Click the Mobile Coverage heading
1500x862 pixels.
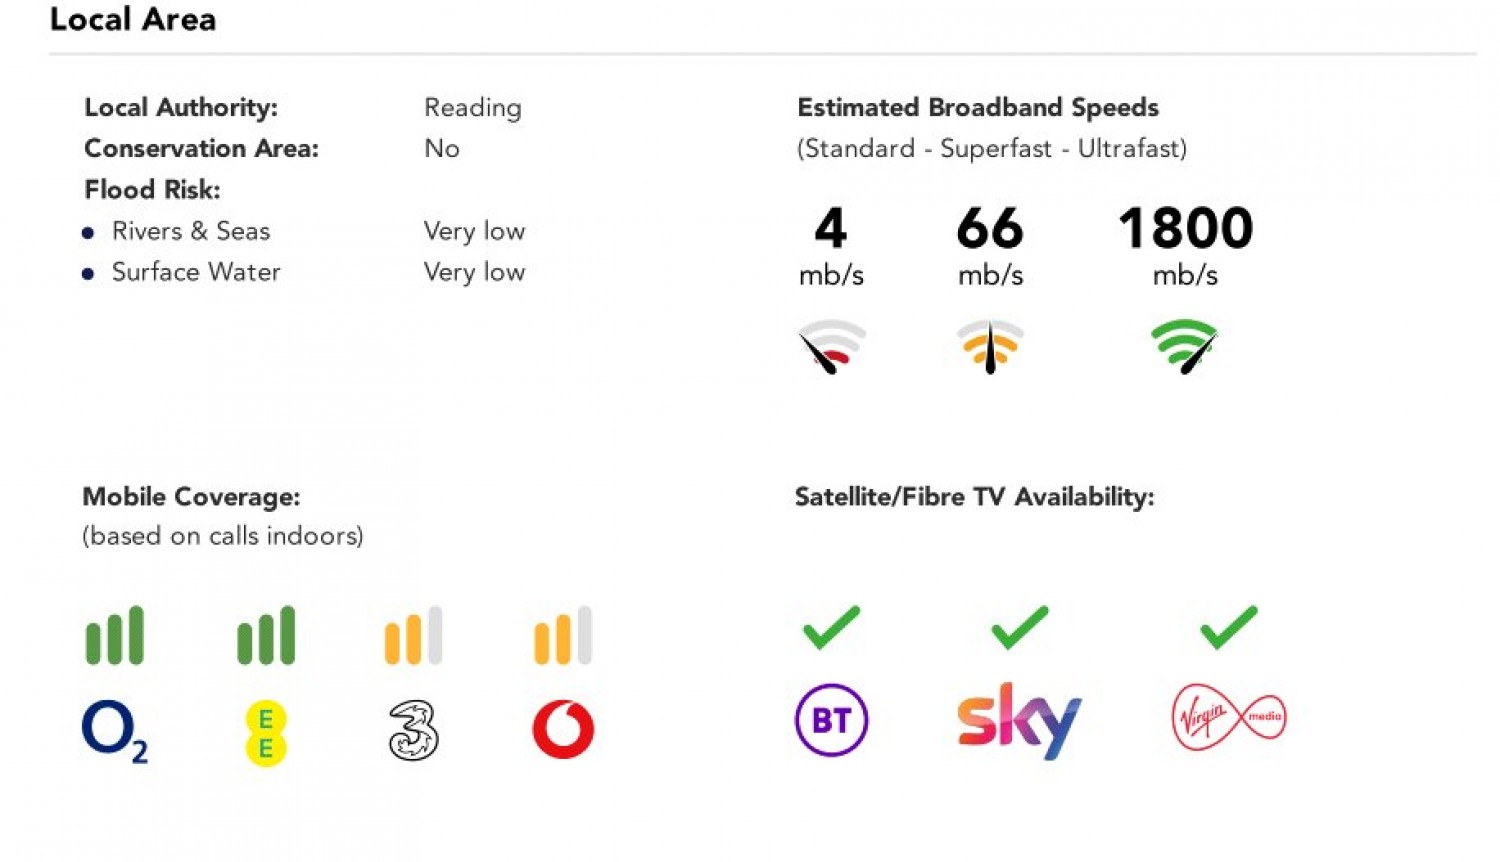point(191,496)
